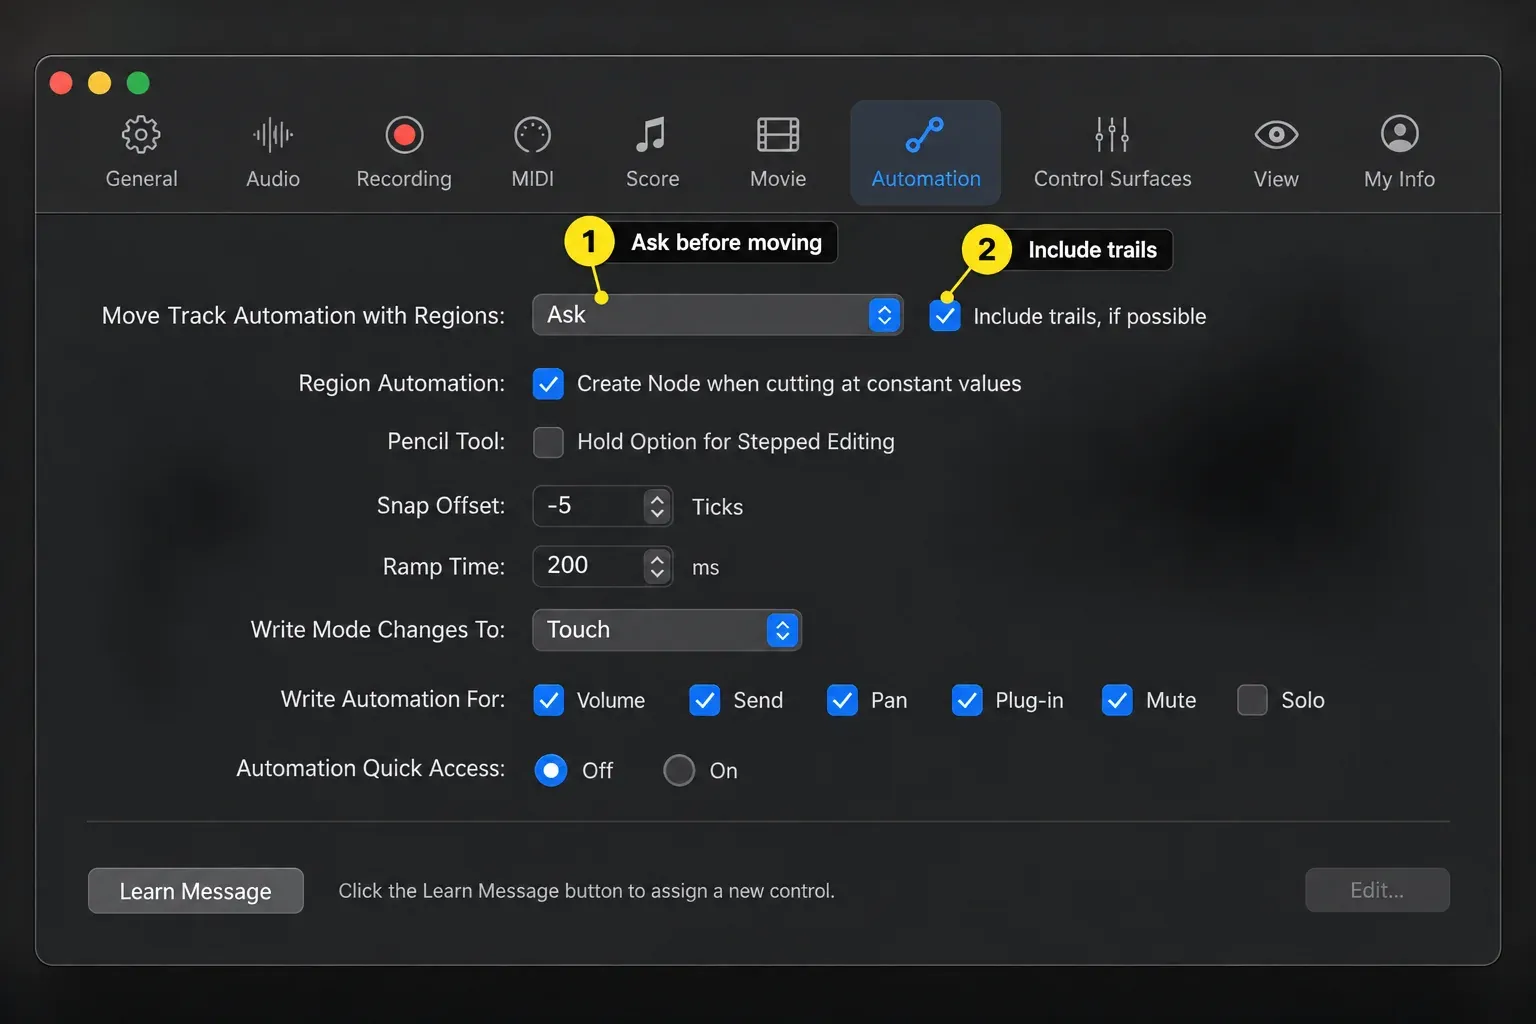Select the View eye icon
Viewport: 1536px width, 1024px height.
(x=1276, y=134)
